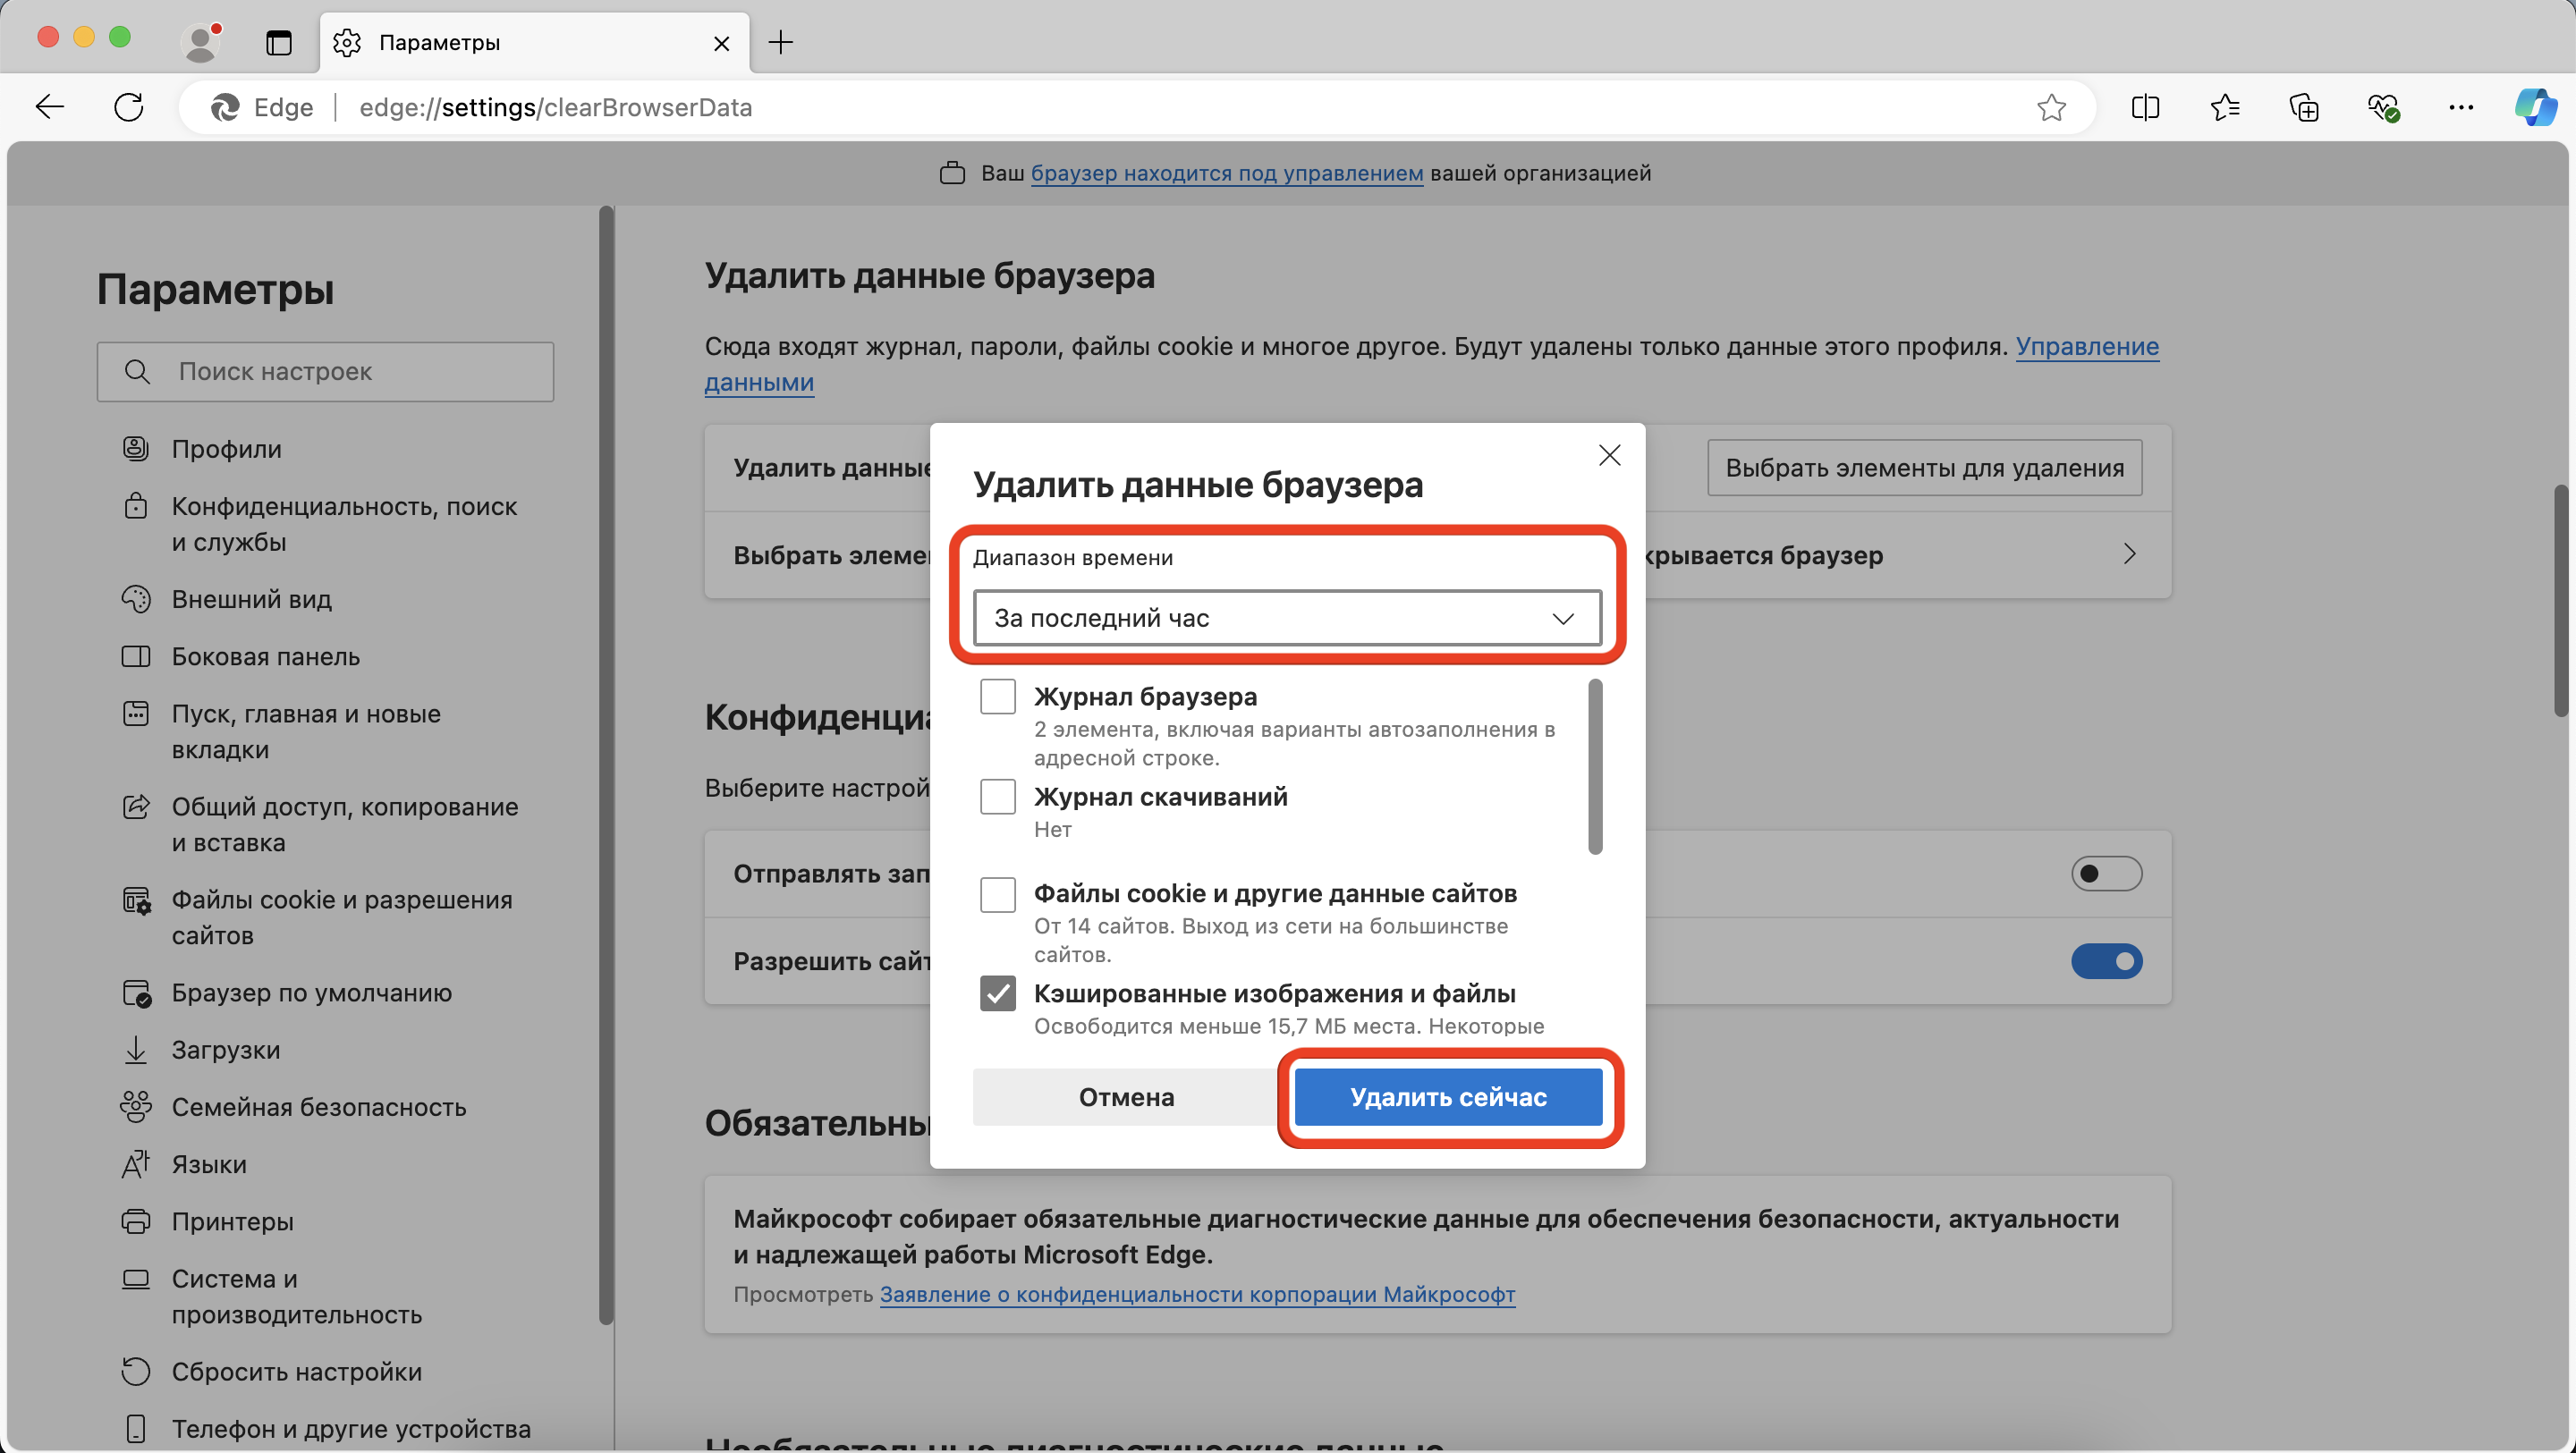The width and height of the screenshot is (2576, 1453).
Task: Uncheck Кэшированные изображения и файлы
Action: tap(997, 993)
